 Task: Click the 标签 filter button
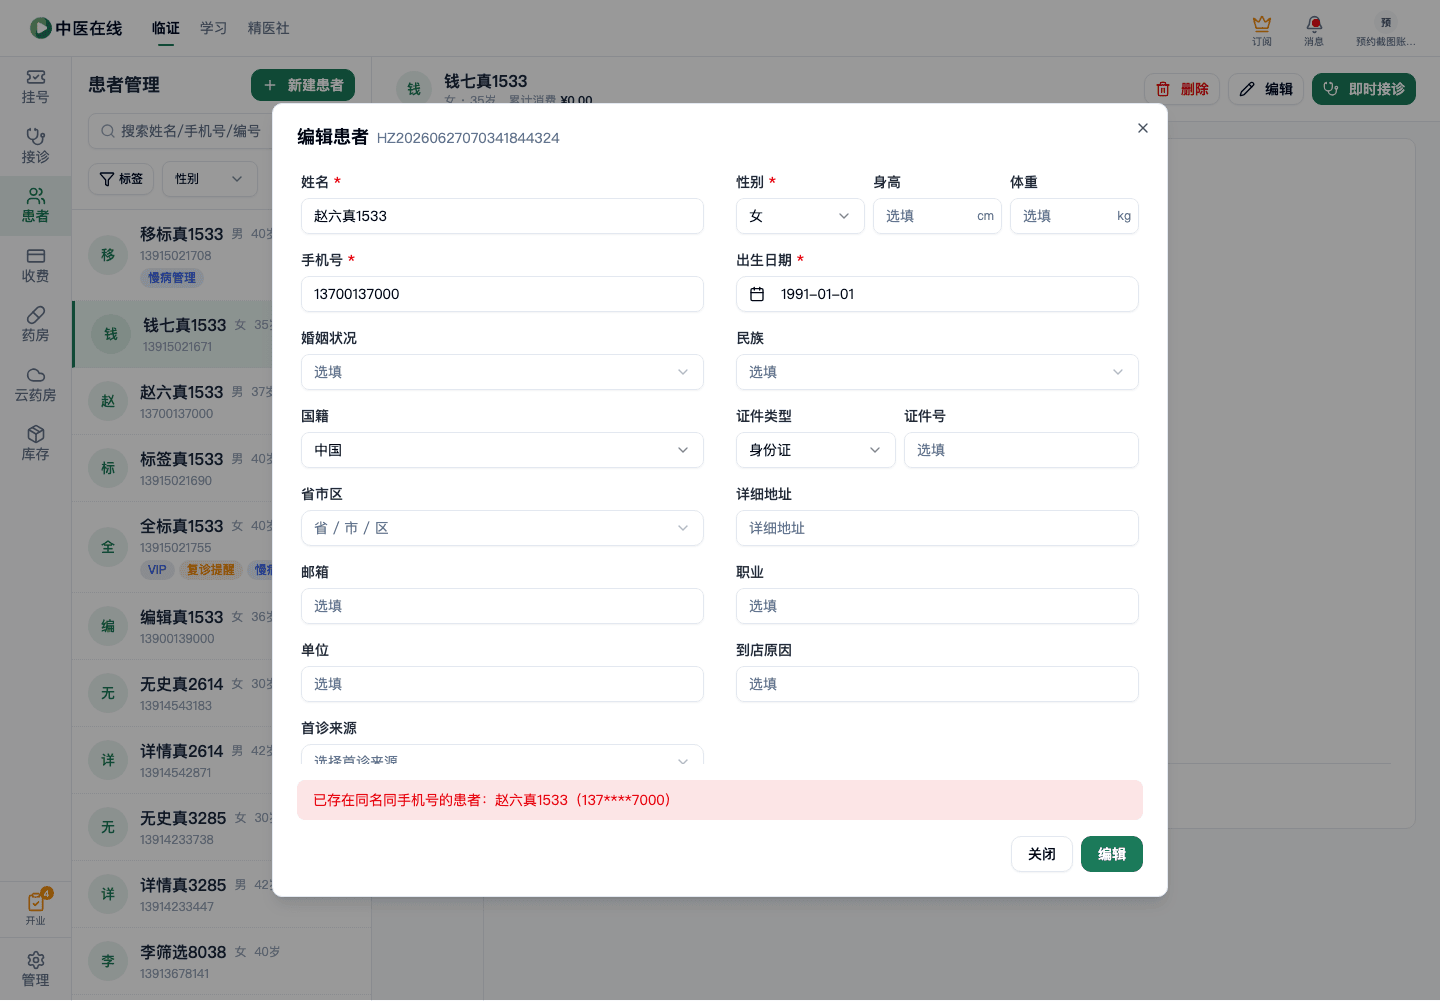[x=121, y=179]
